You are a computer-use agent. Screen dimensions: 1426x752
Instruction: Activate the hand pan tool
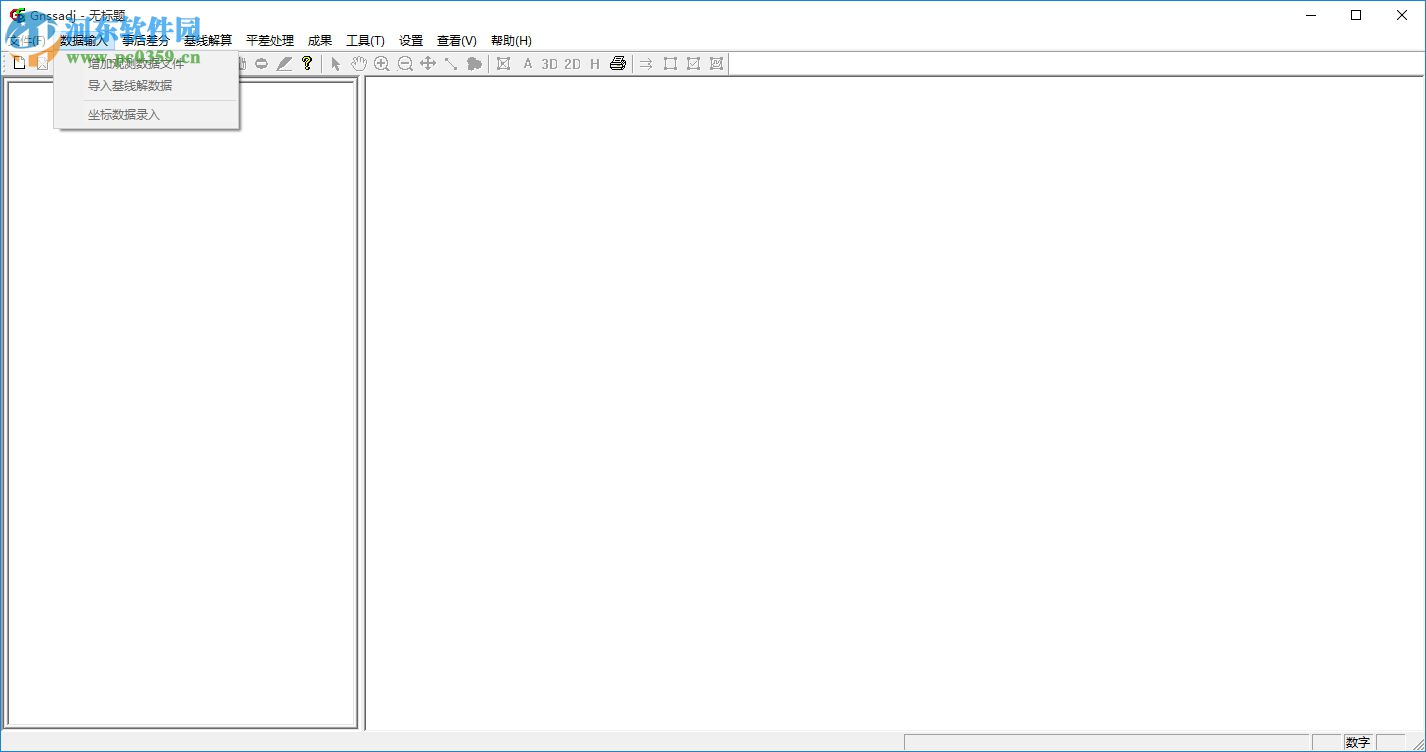coord(359,64)
